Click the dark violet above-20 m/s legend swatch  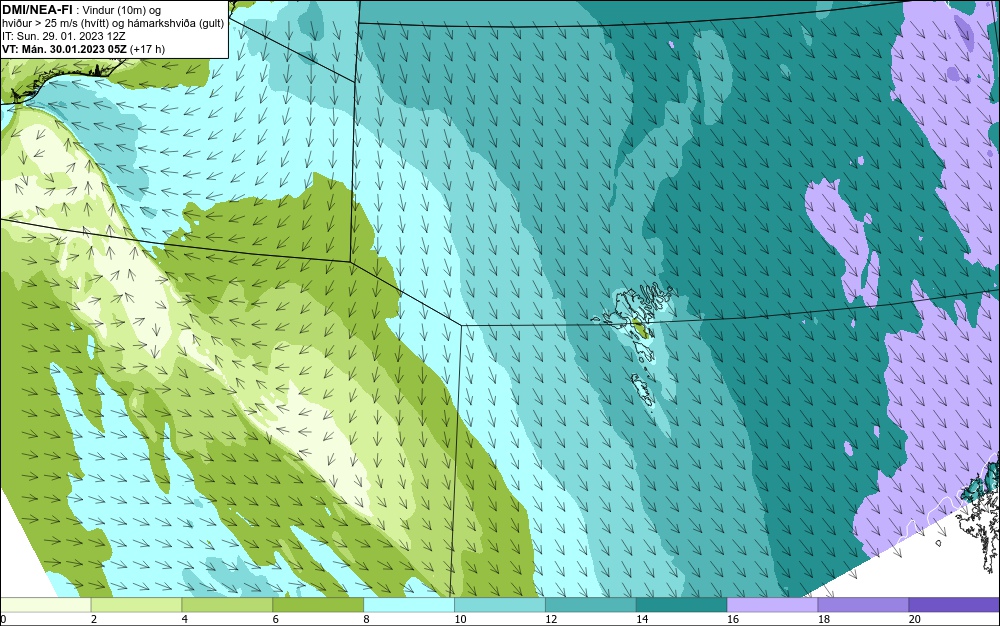point(955,604)
